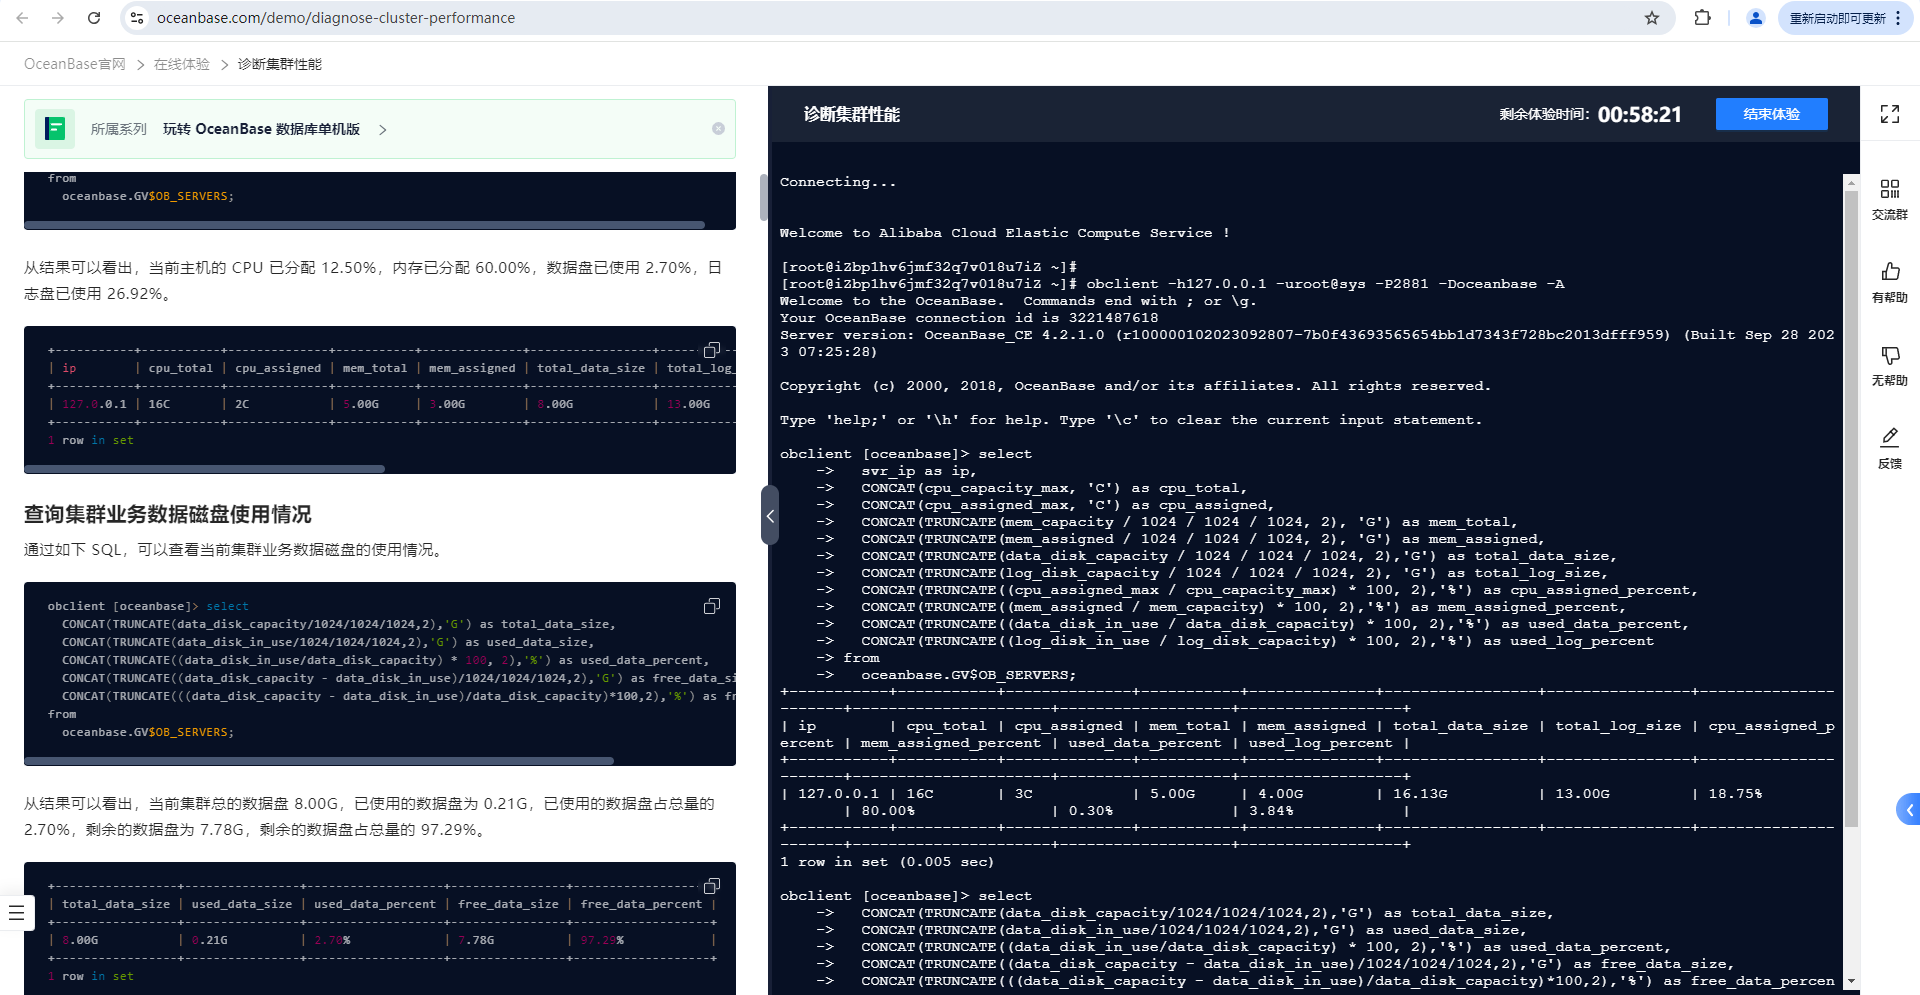Click 'Connecting...' line in terminal
Viewport: 1920px width, 995px height.
coord(838,182)
